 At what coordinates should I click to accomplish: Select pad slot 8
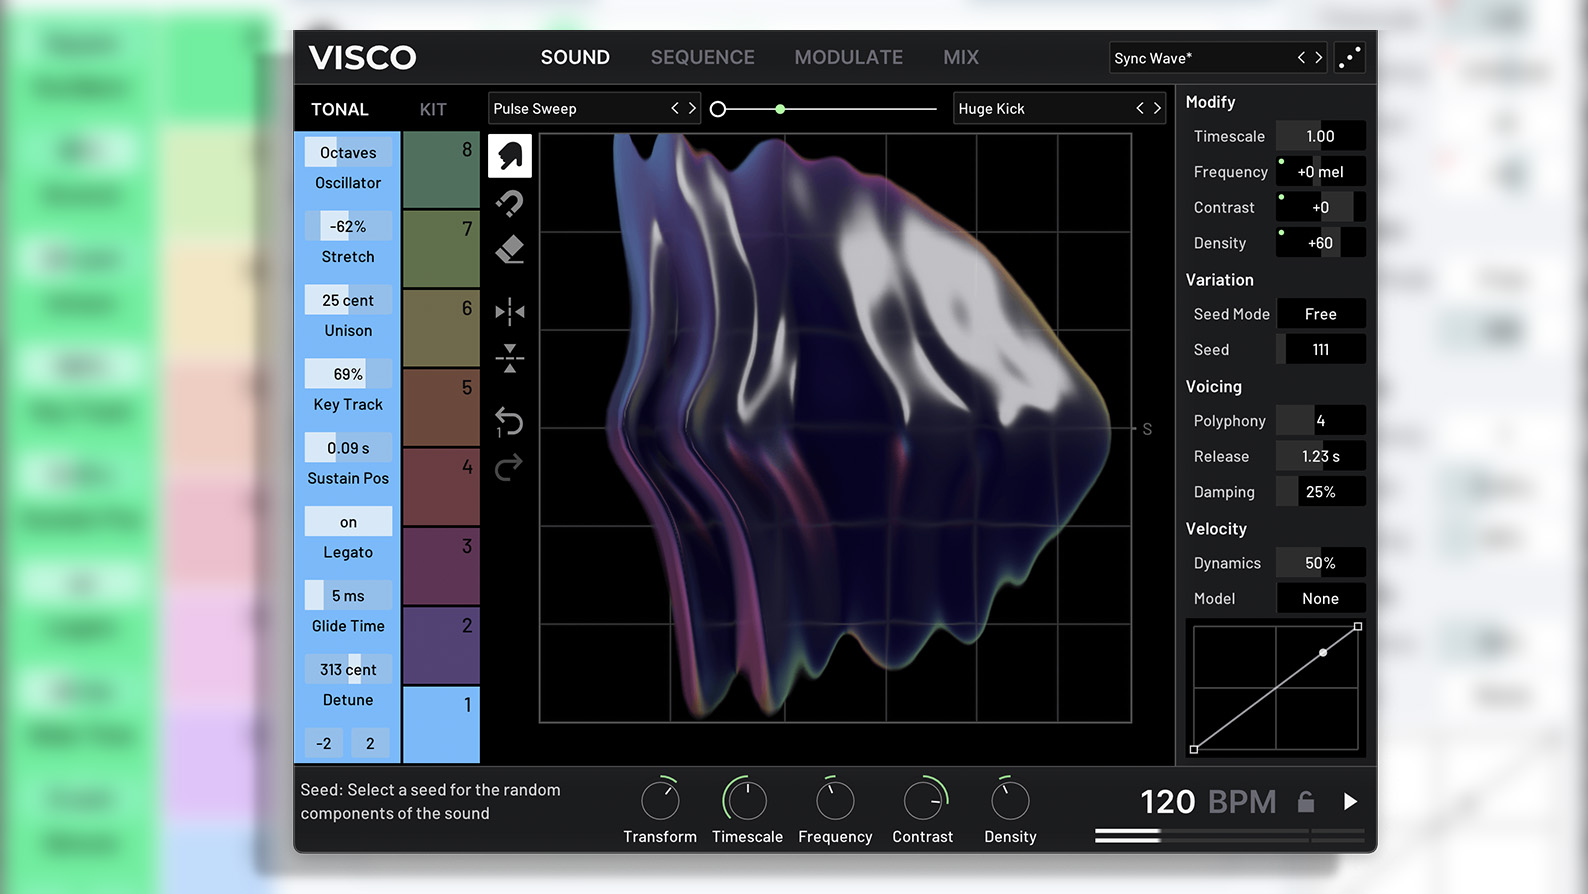point(441,170)
